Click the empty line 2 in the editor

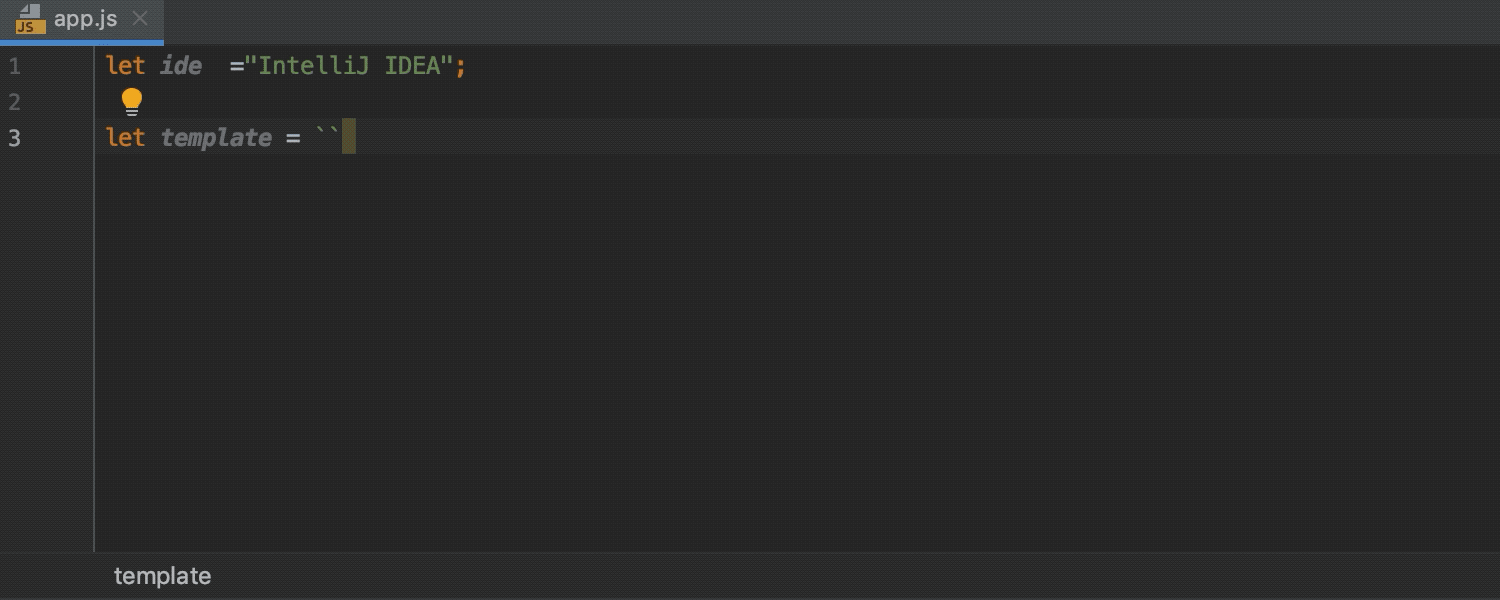(300, 101)
